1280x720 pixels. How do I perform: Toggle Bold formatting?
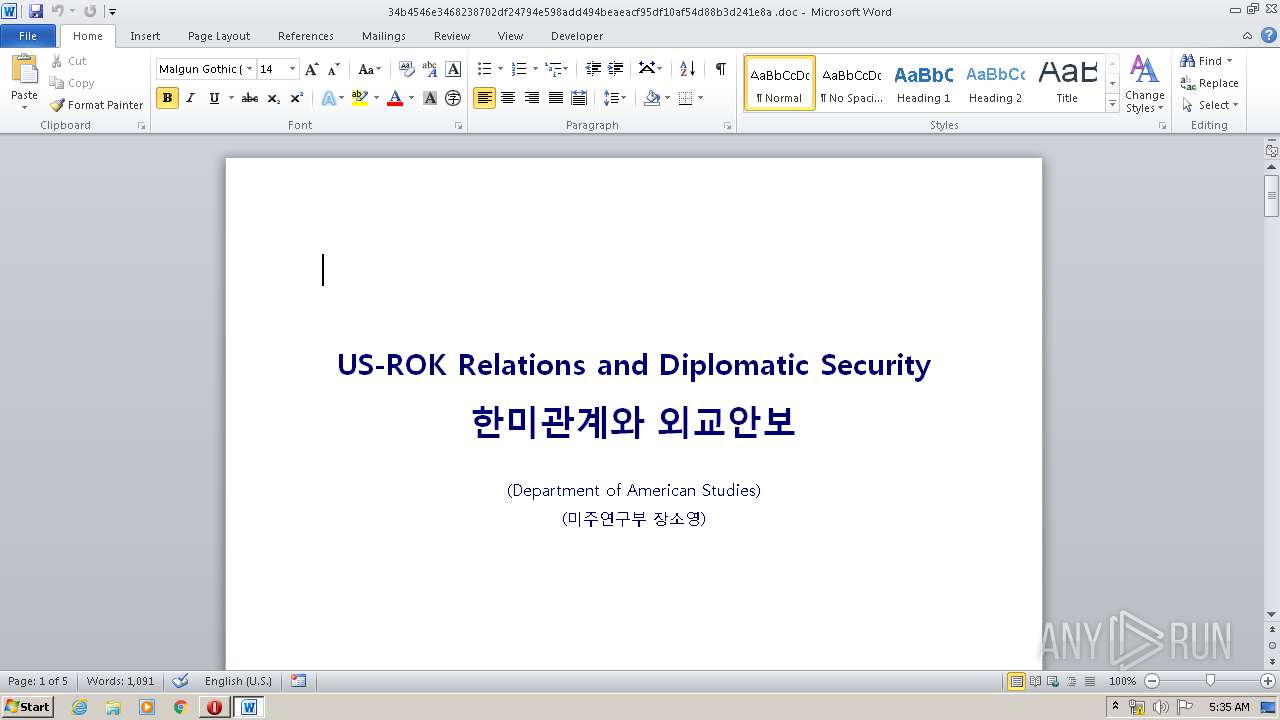tap(167, 98)
